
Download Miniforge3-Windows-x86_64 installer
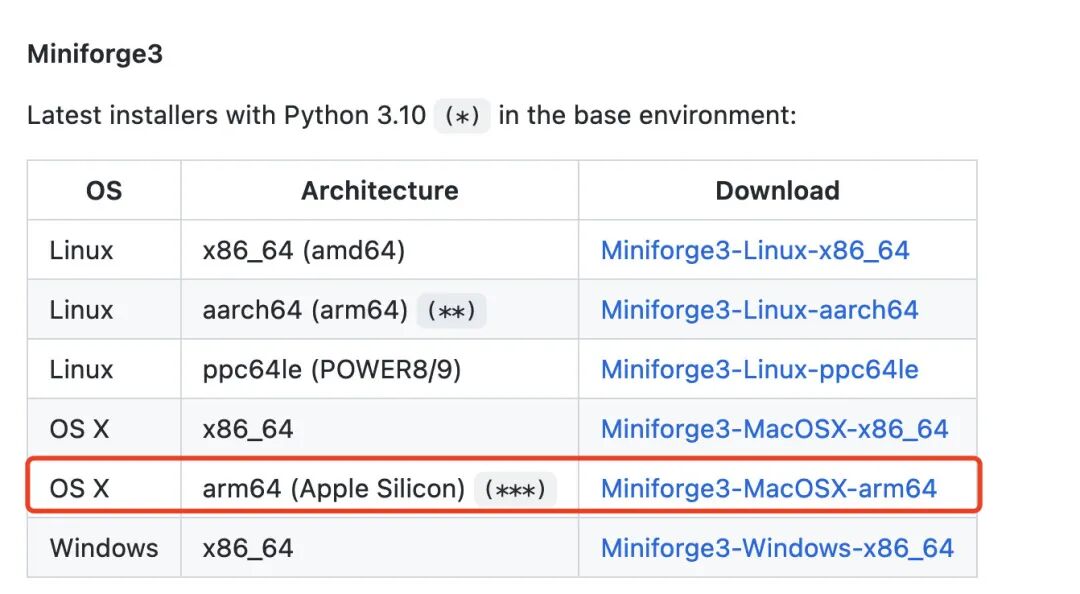776,547
